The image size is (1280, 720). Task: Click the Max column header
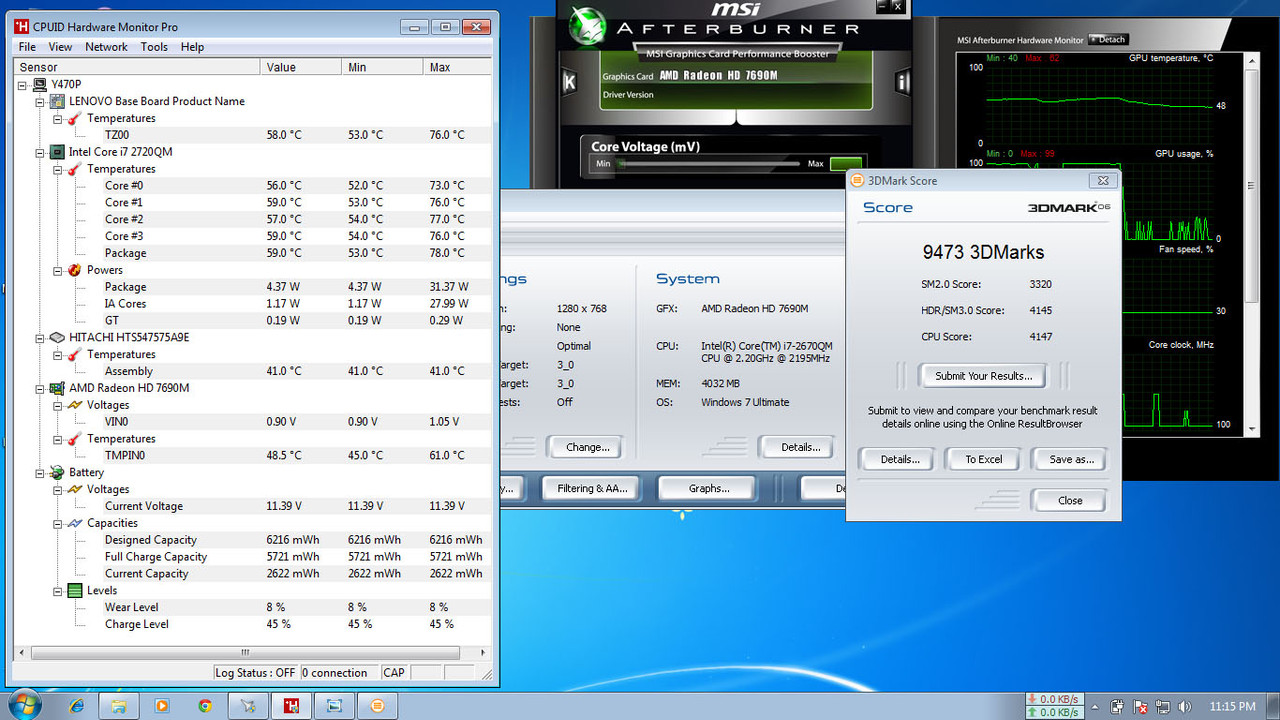456,67
